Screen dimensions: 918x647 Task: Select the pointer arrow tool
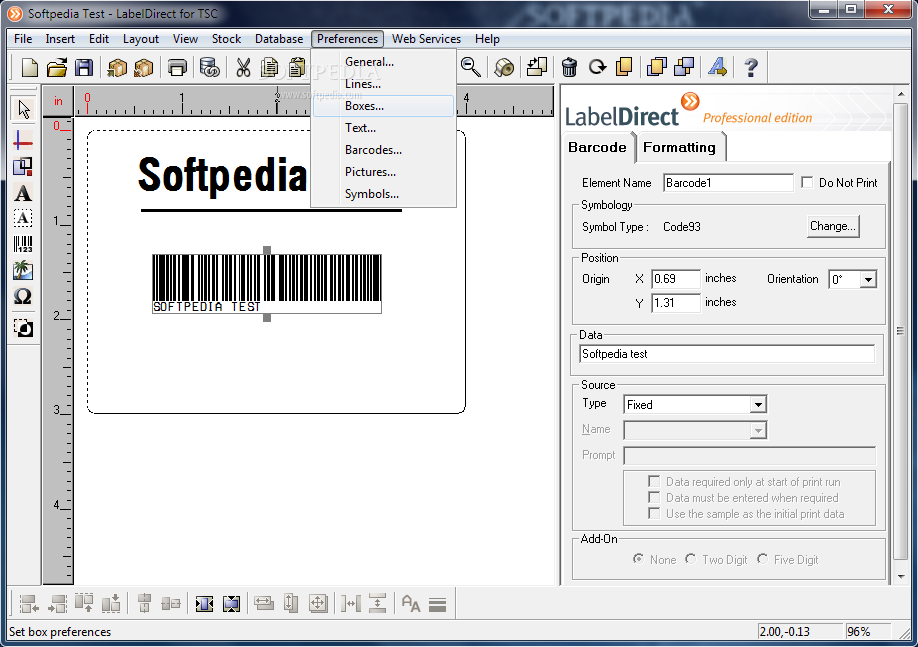click(23, 109)
